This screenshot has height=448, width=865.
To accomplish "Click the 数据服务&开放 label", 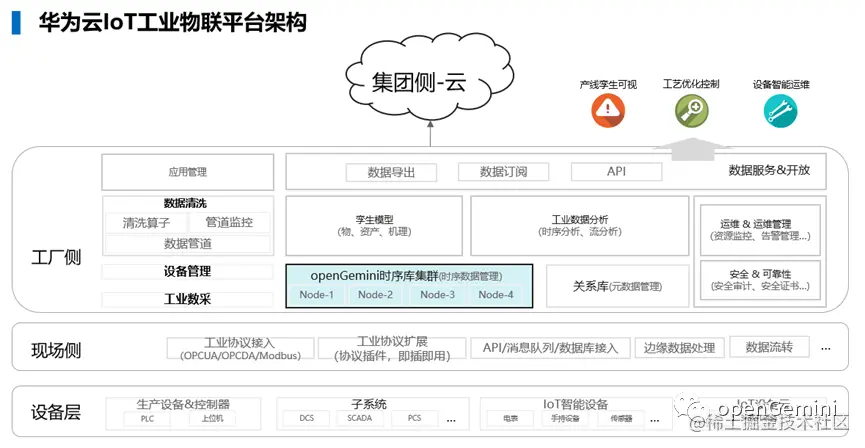I will [769, 170].
